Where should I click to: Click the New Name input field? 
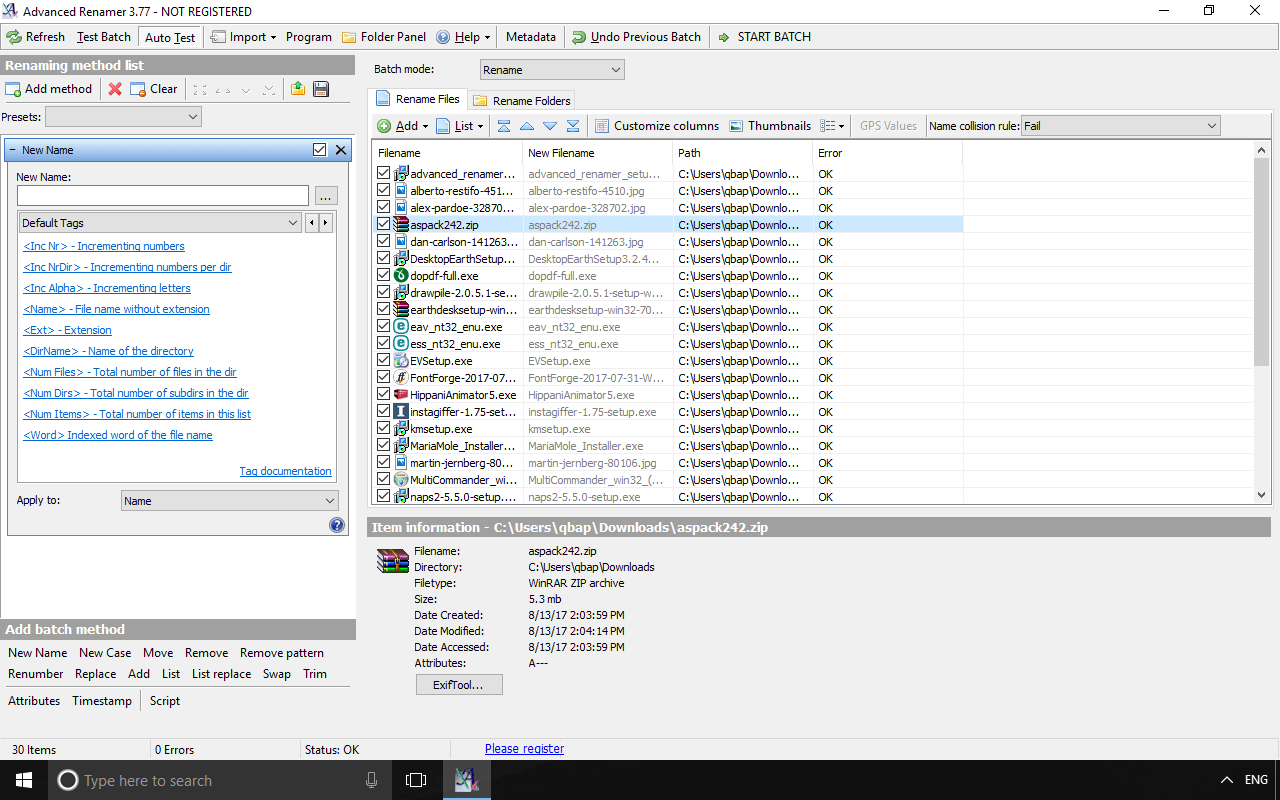tap(163, 195)
